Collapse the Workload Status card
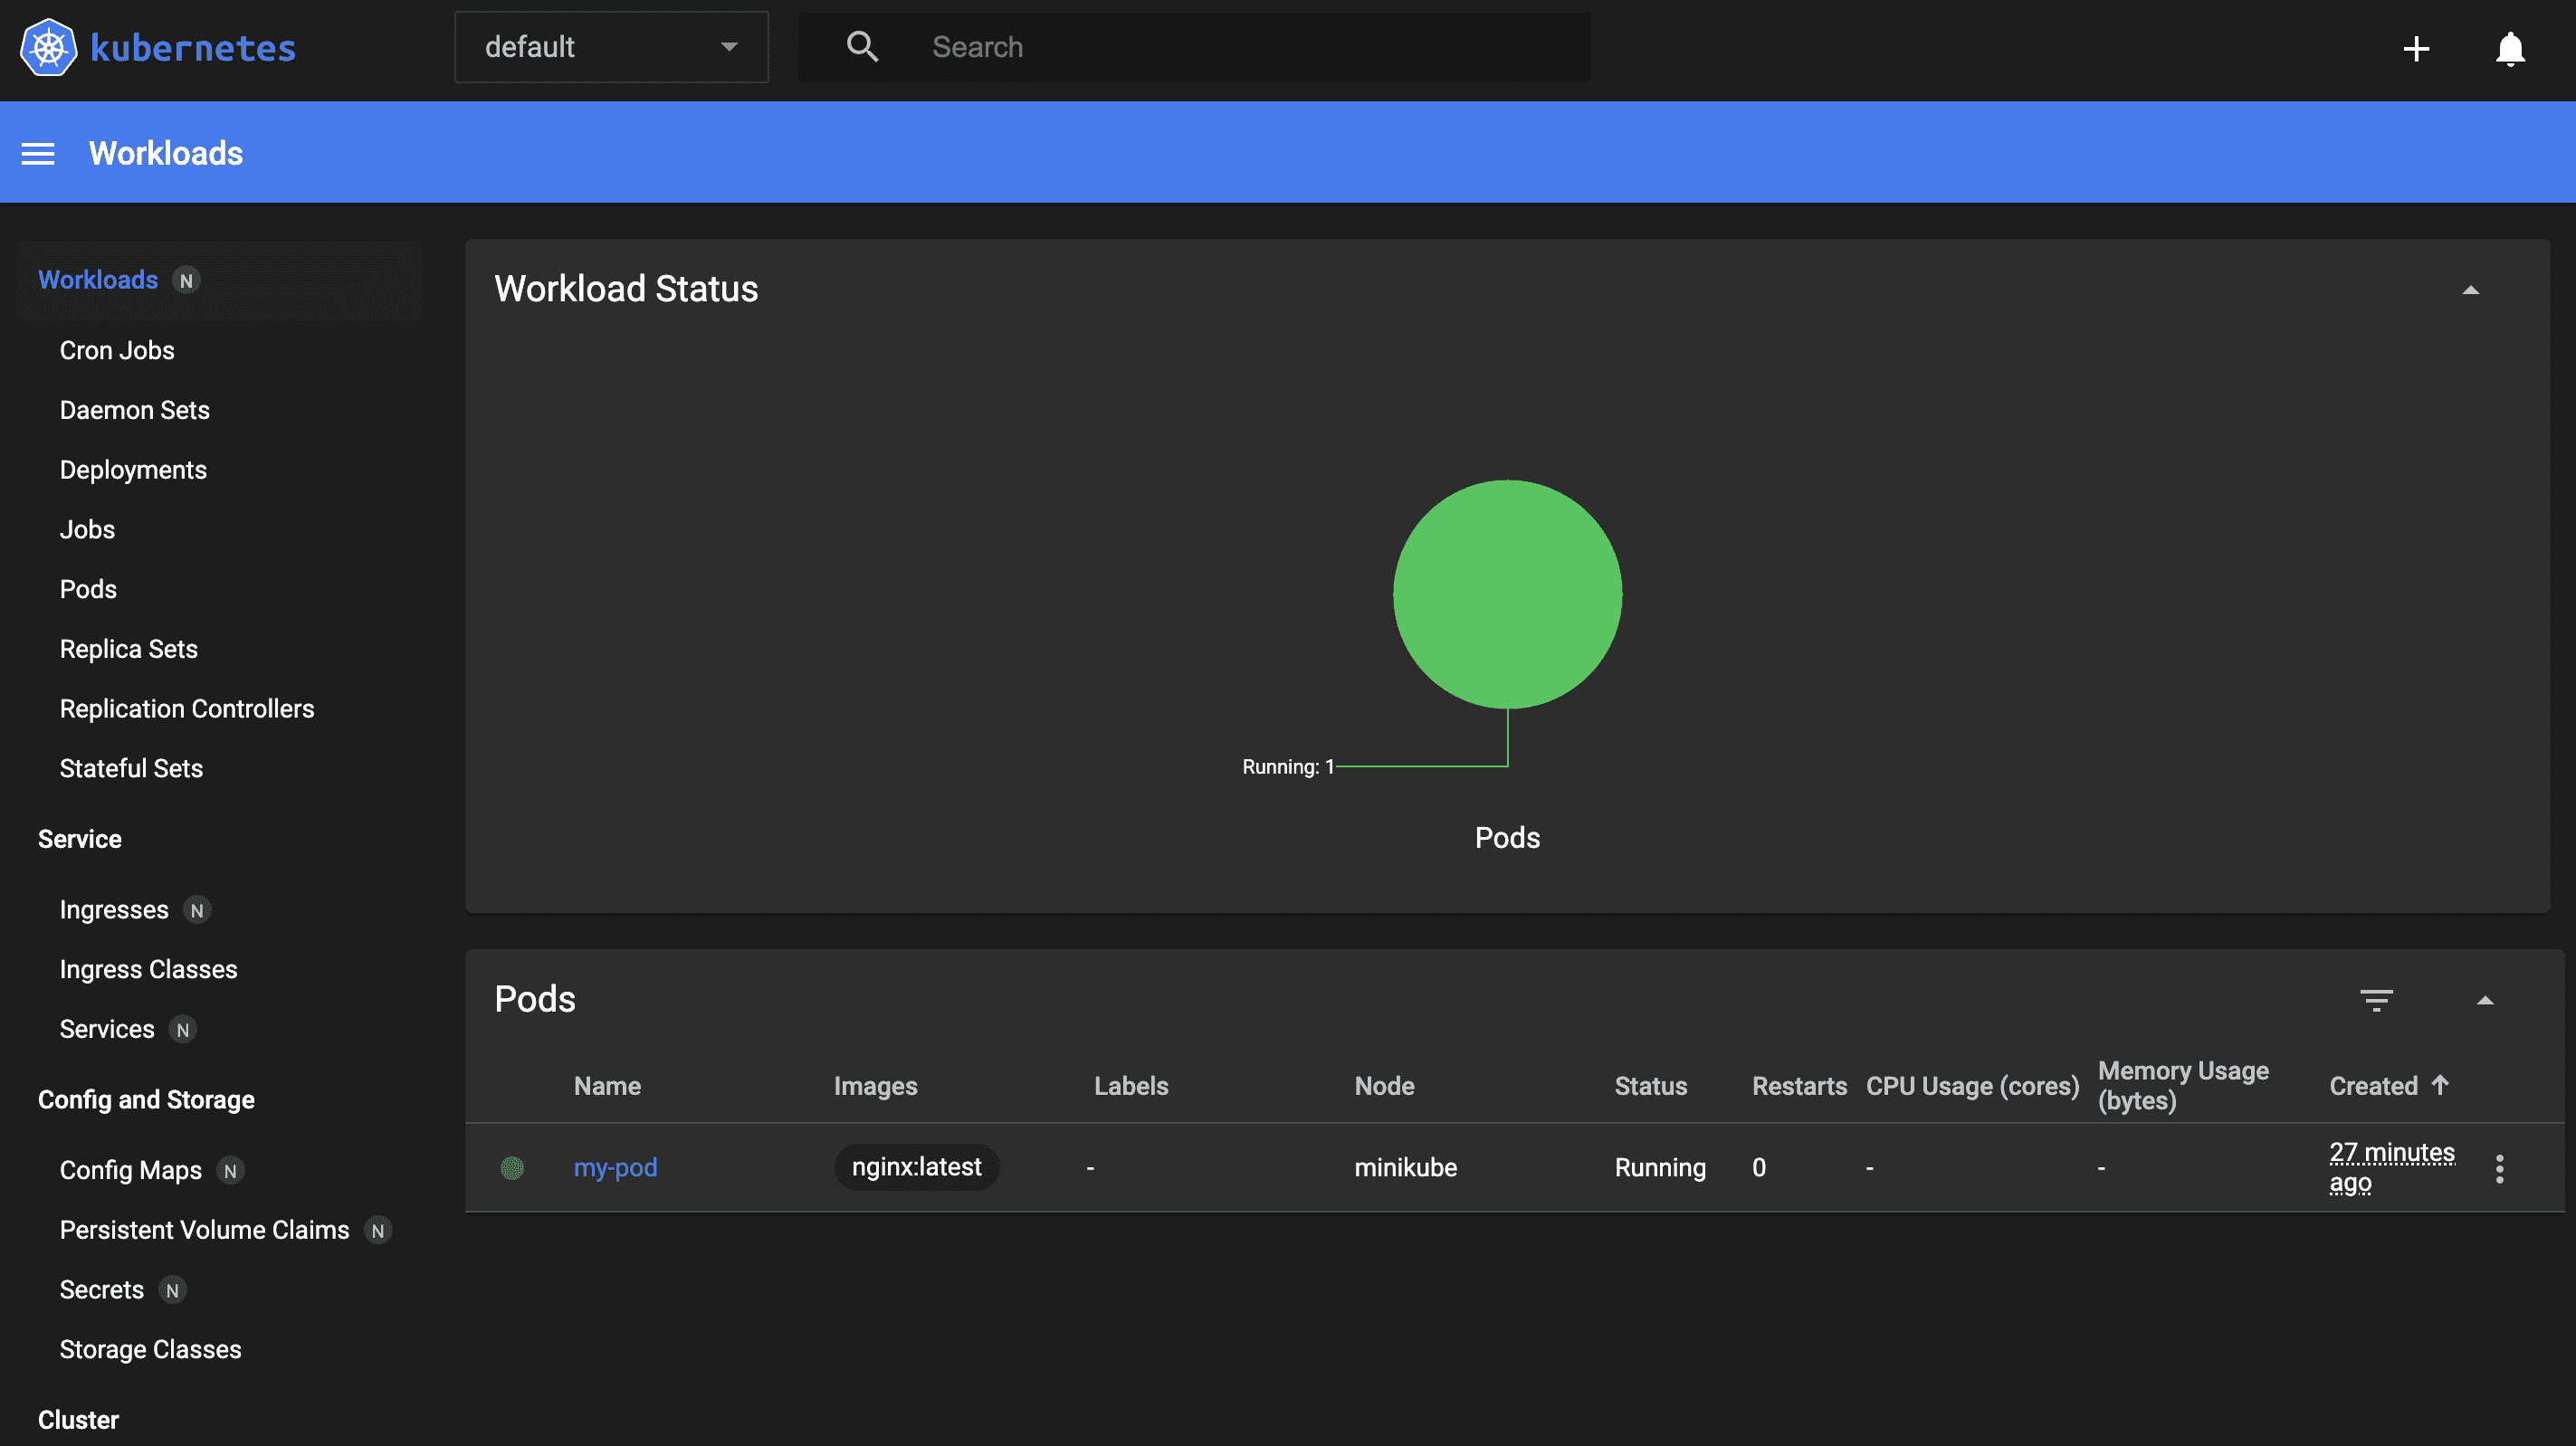 point(2470,291)
